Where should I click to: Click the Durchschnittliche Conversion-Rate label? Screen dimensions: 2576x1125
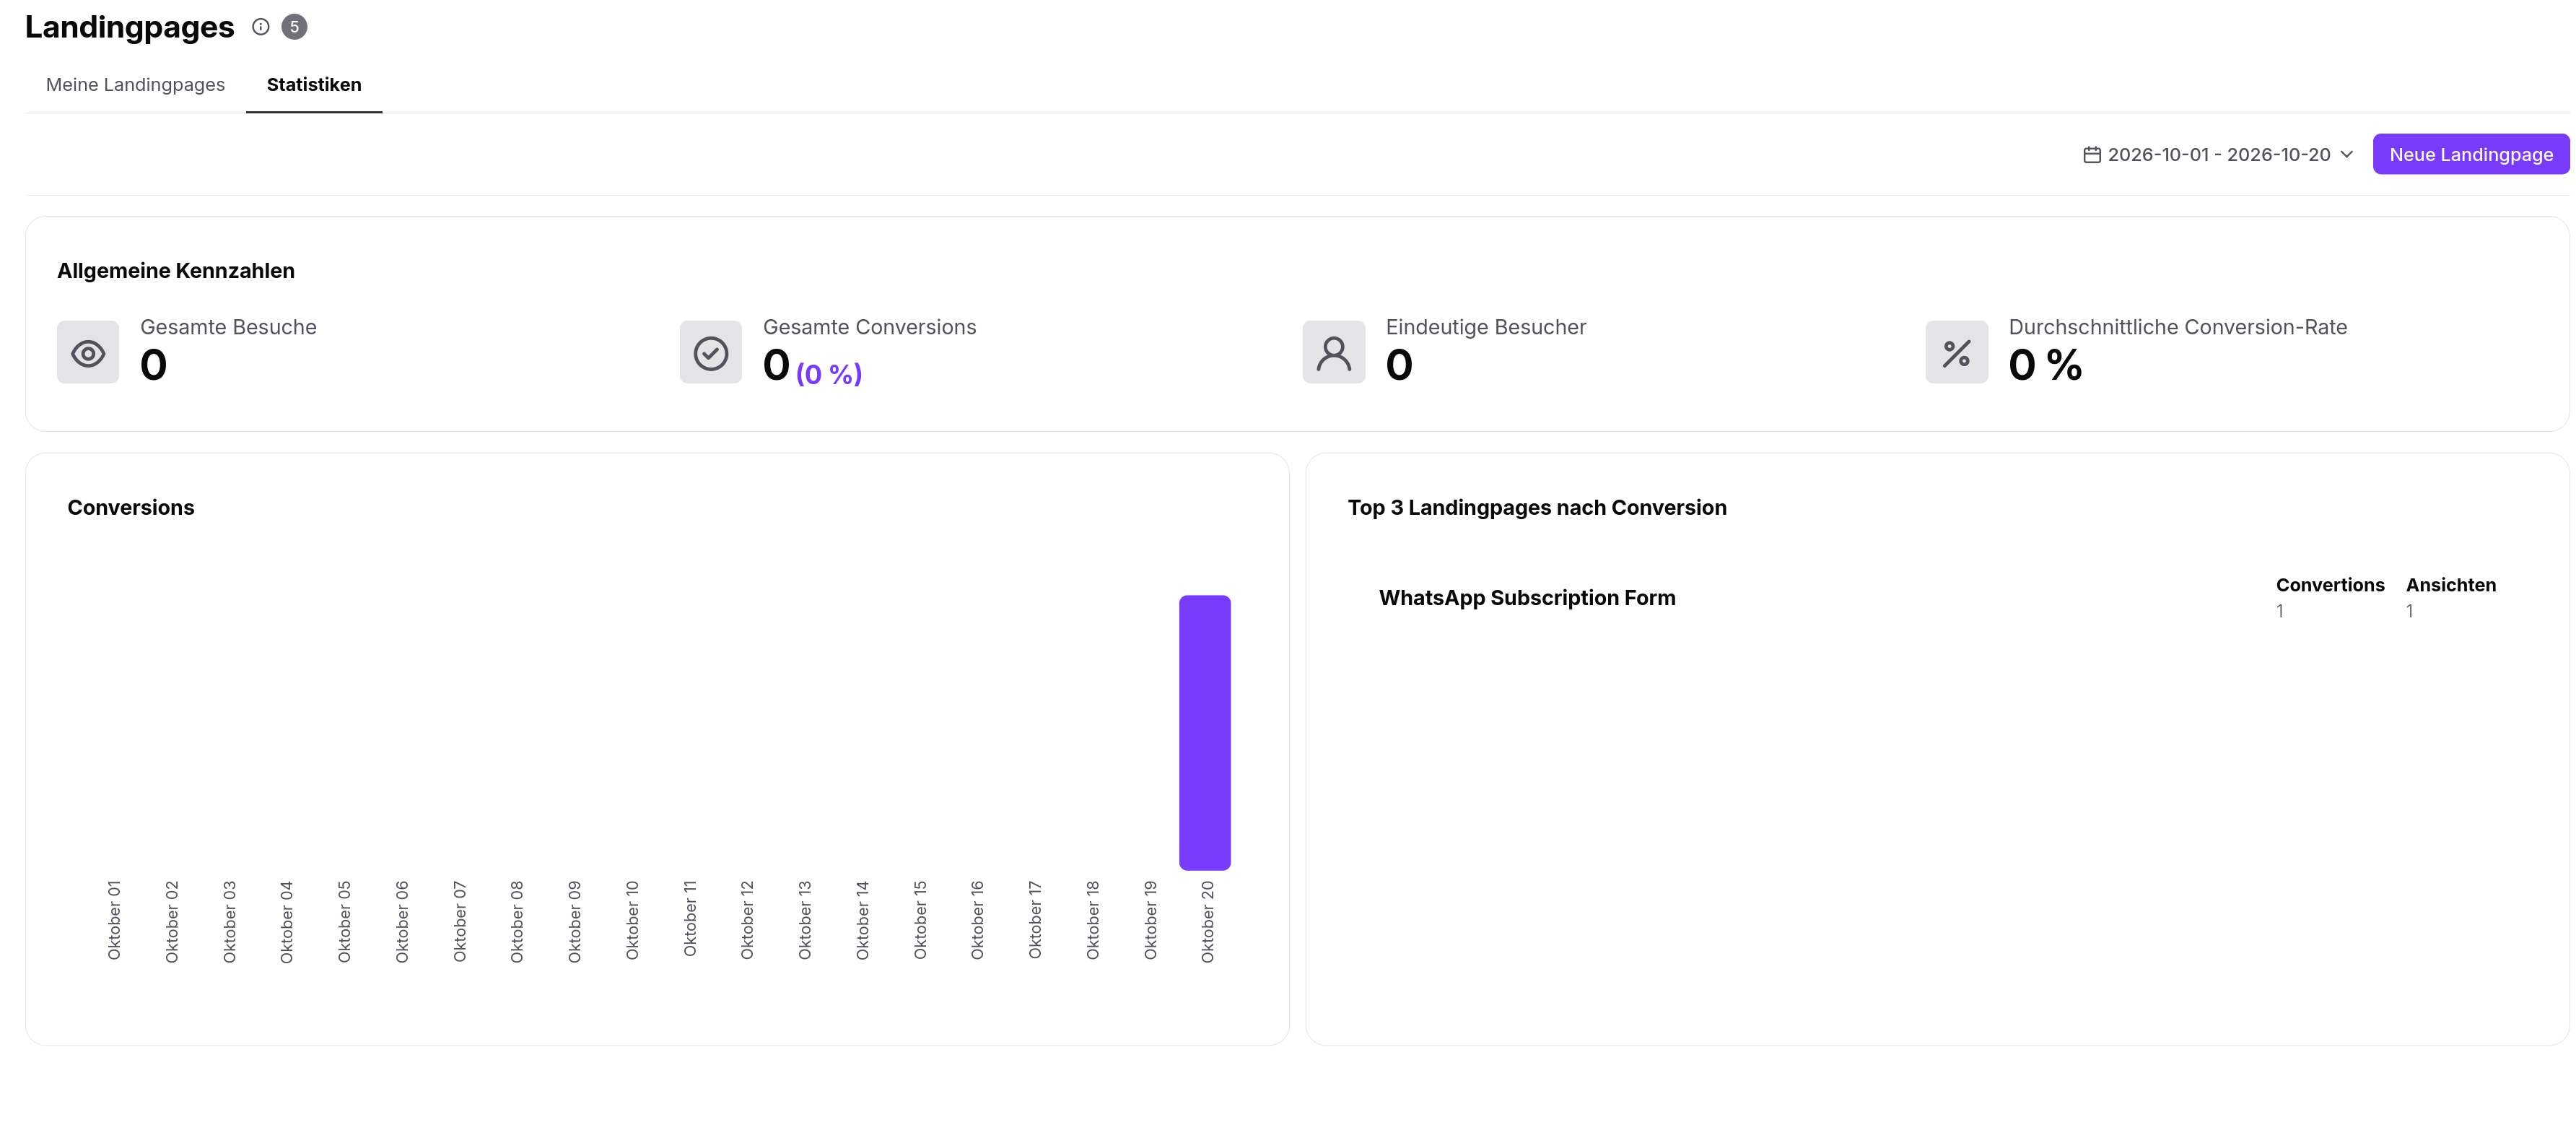pos(2177,328)
